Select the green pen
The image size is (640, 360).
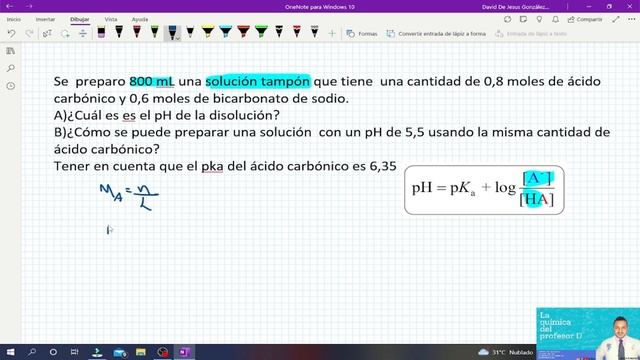pos(154,33)
